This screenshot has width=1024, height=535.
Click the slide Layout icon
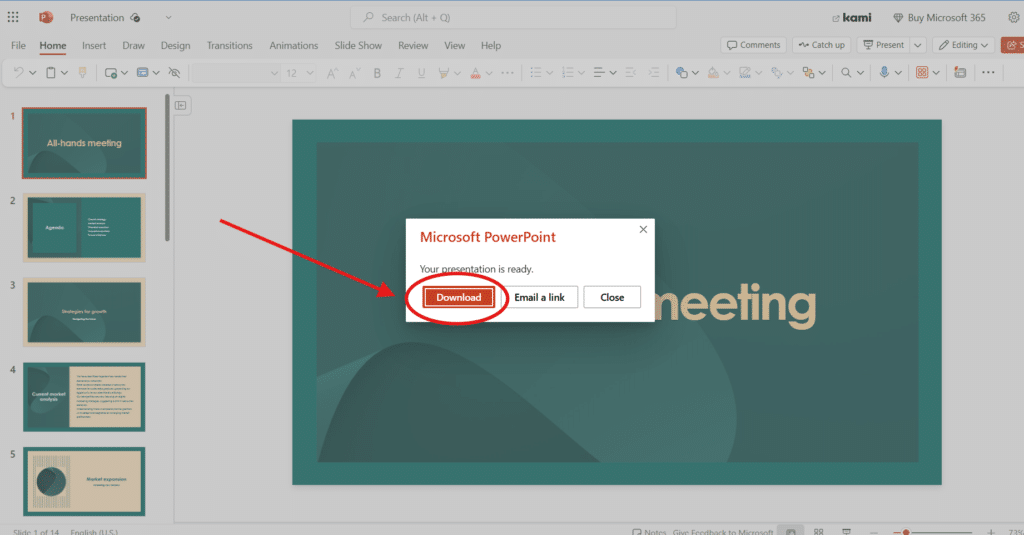tap(142, 73)
